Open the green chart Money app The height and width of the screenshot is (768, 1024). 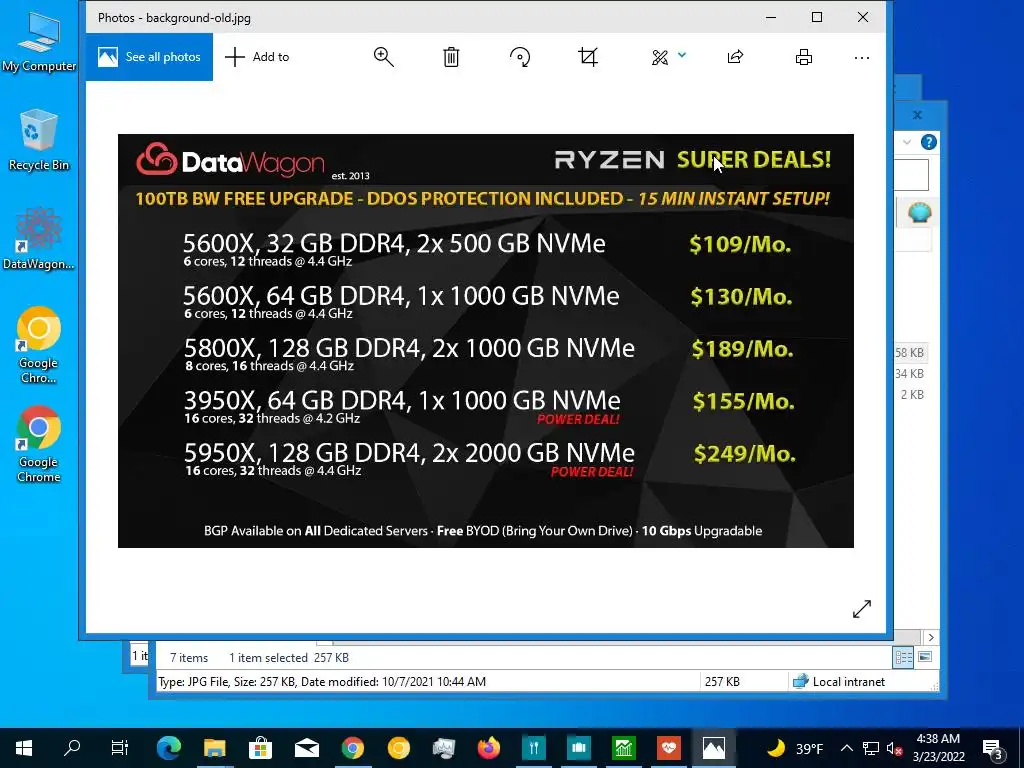point(624,748)
